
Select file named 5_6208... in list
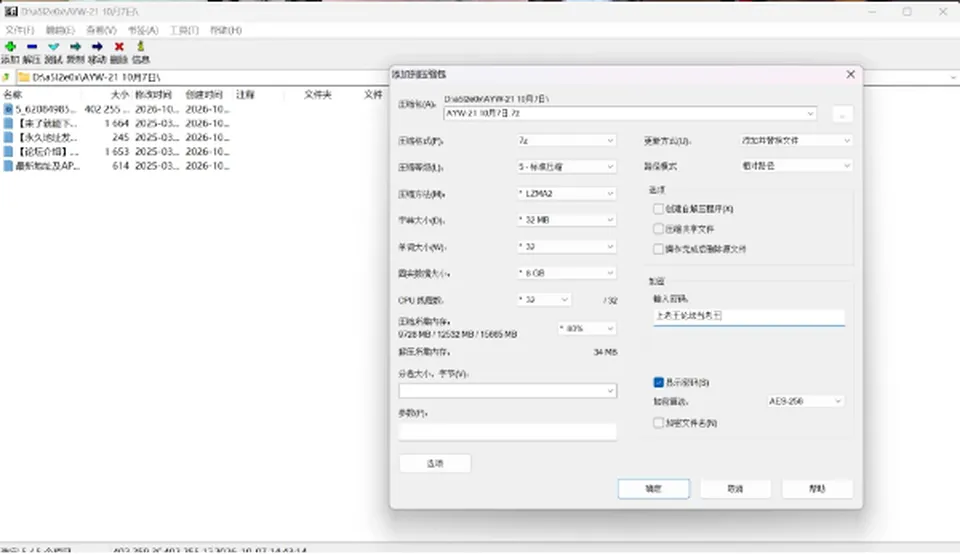[x=45, y=109]
